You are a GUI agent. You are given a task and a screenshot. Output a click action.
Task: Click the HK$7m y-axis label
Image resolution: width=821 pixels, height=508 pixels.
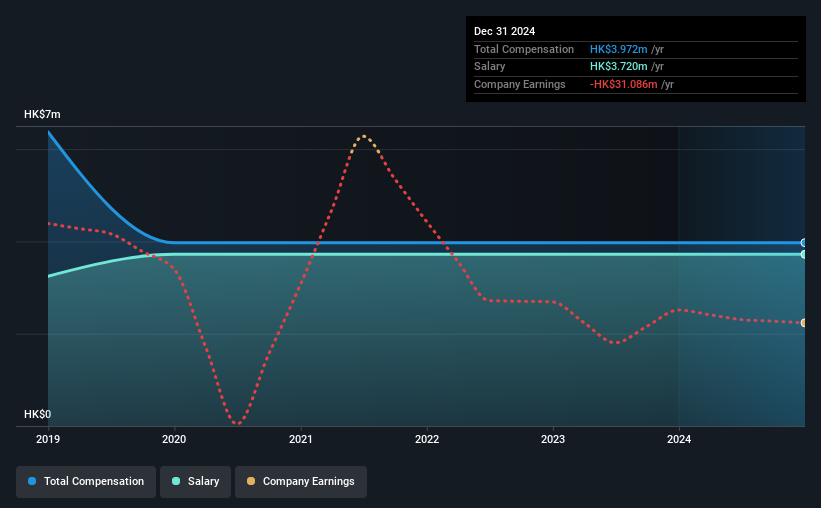tap(42, 114)
